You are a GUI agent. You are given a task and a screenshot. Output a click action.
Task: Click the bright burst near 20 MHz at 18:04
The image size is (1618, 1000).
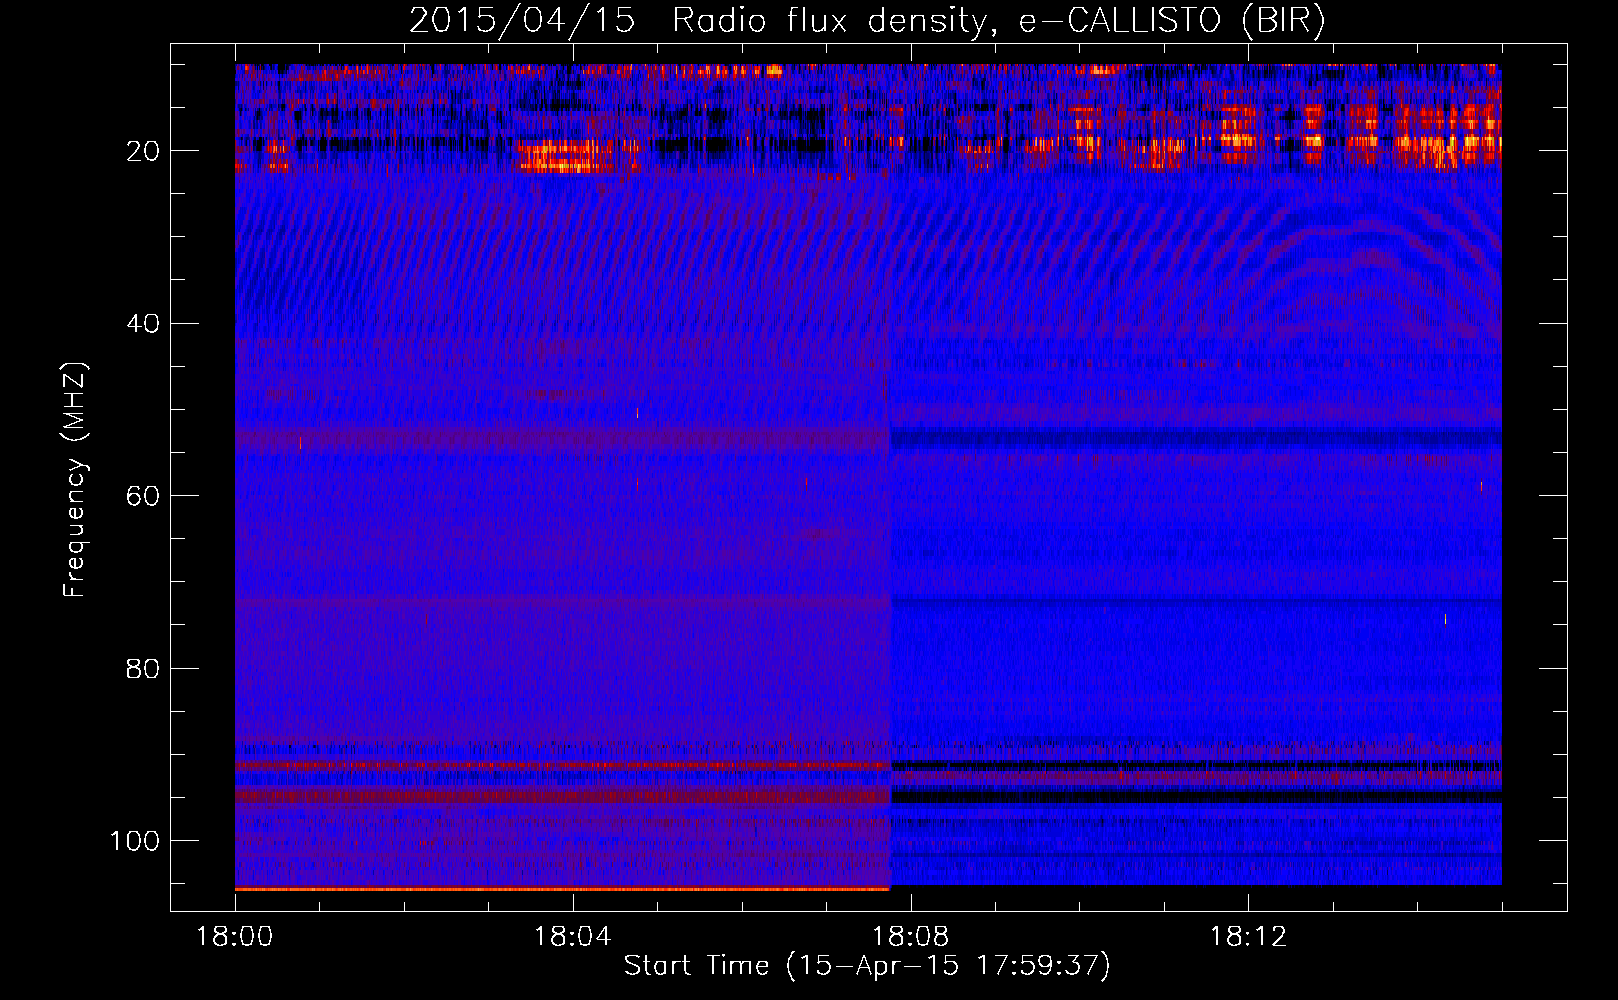(x=565, y=157)
